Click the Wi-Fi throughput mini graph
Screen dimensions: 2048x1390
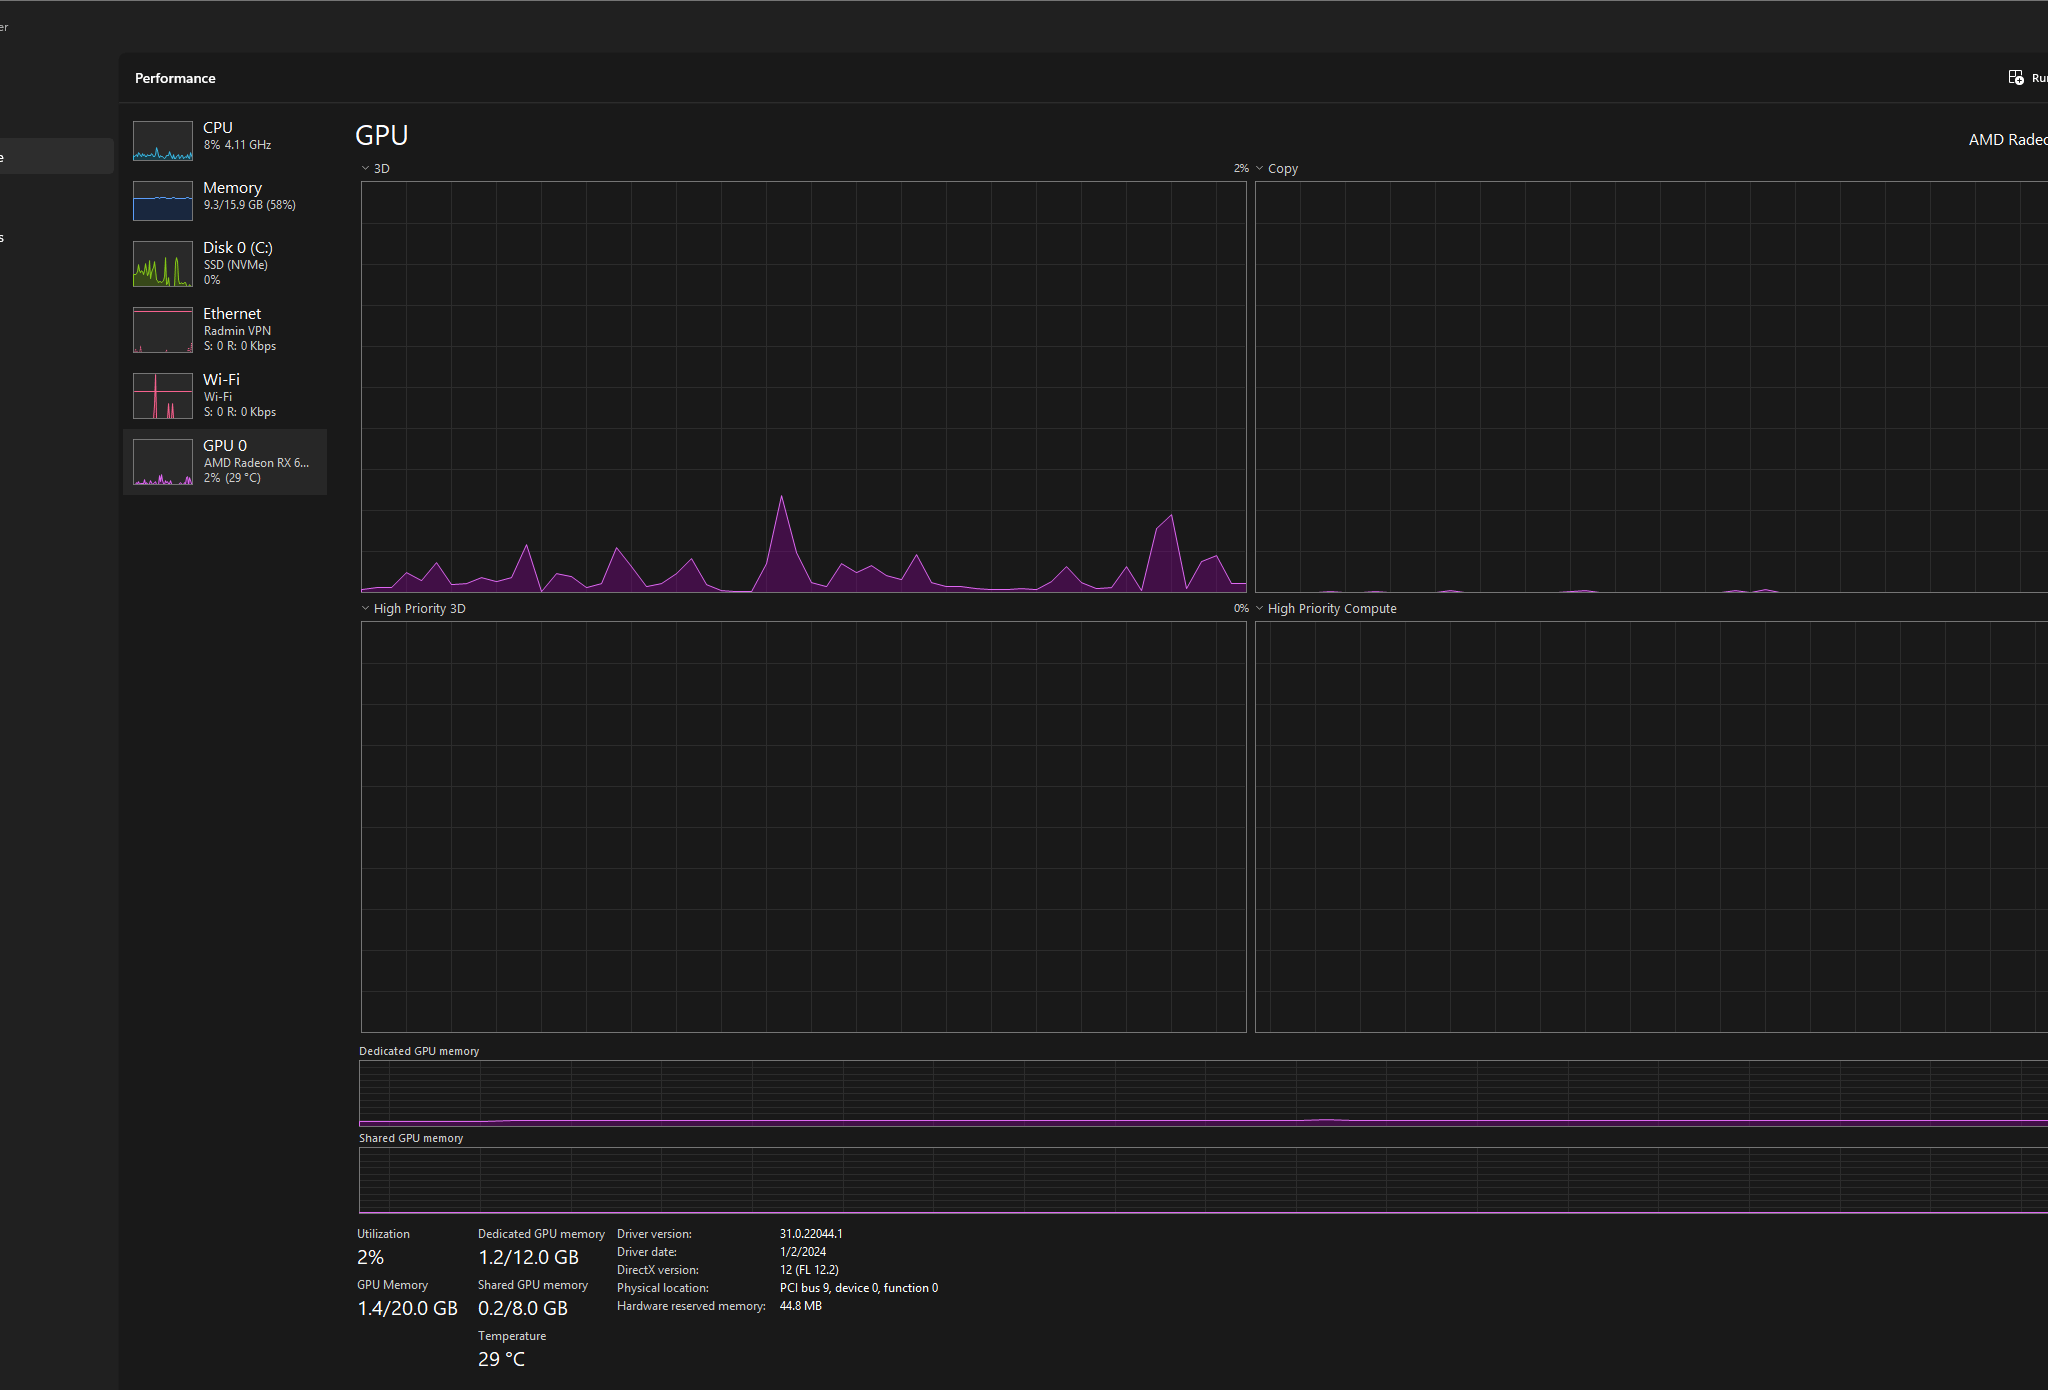(x=163, y=396)
